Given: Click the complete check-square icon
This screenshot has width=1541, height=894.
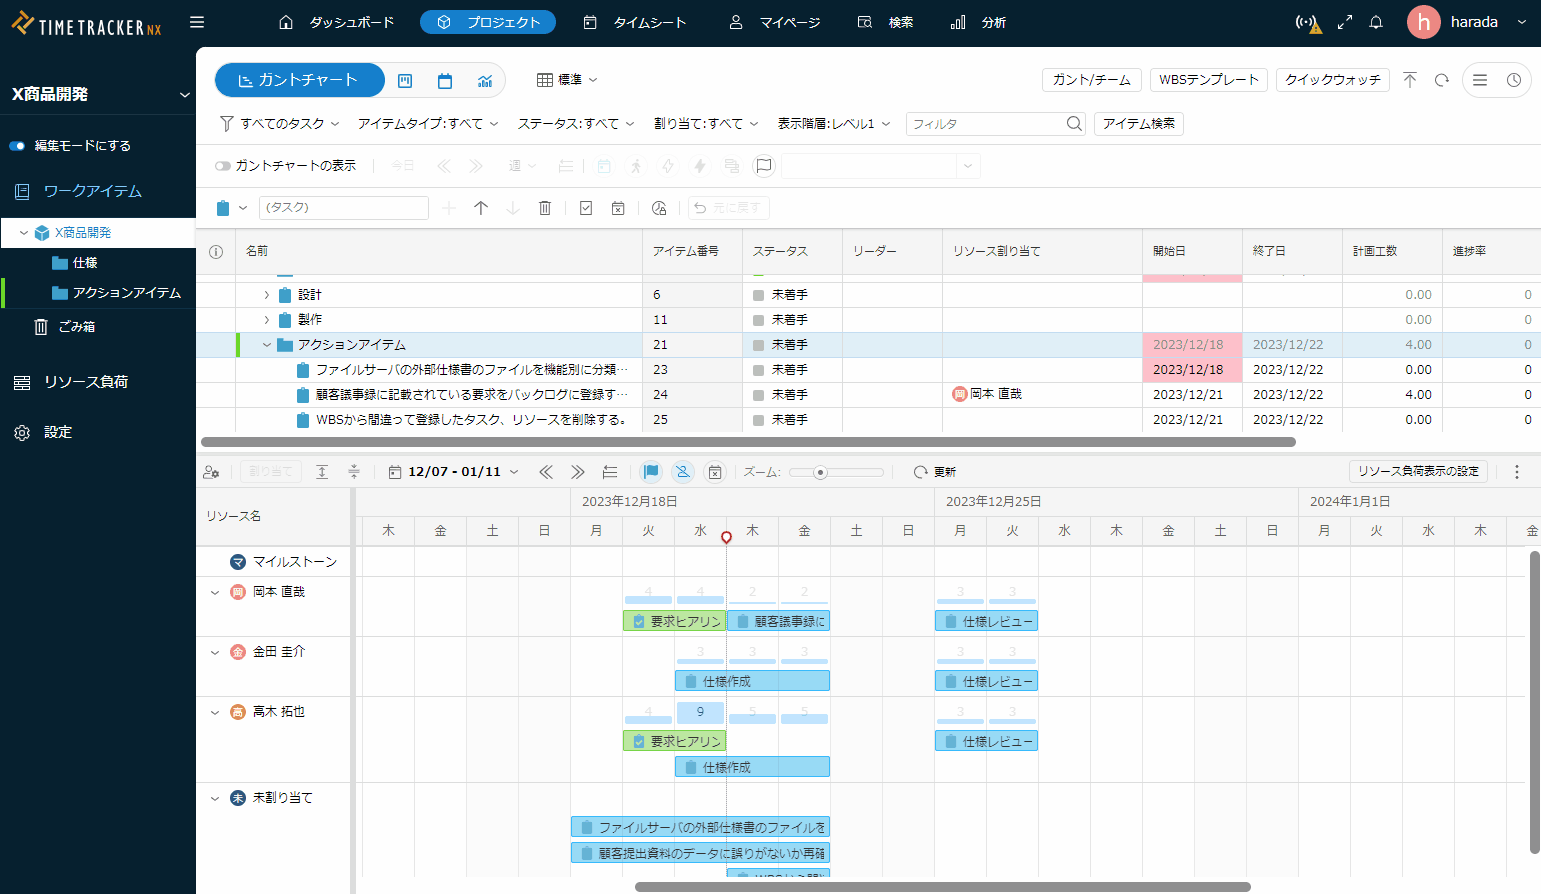Looking at the screenshot, I should [x=586, y=208].
